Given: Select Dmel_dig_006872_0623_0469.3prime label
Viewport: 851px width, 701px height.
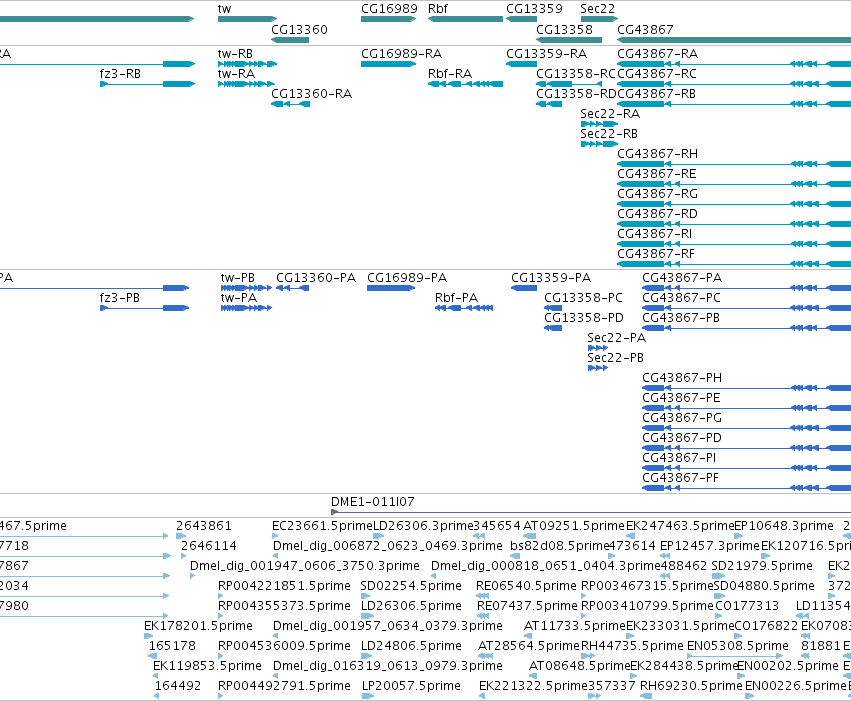Looking at the screenshot, I should (388, 546).
